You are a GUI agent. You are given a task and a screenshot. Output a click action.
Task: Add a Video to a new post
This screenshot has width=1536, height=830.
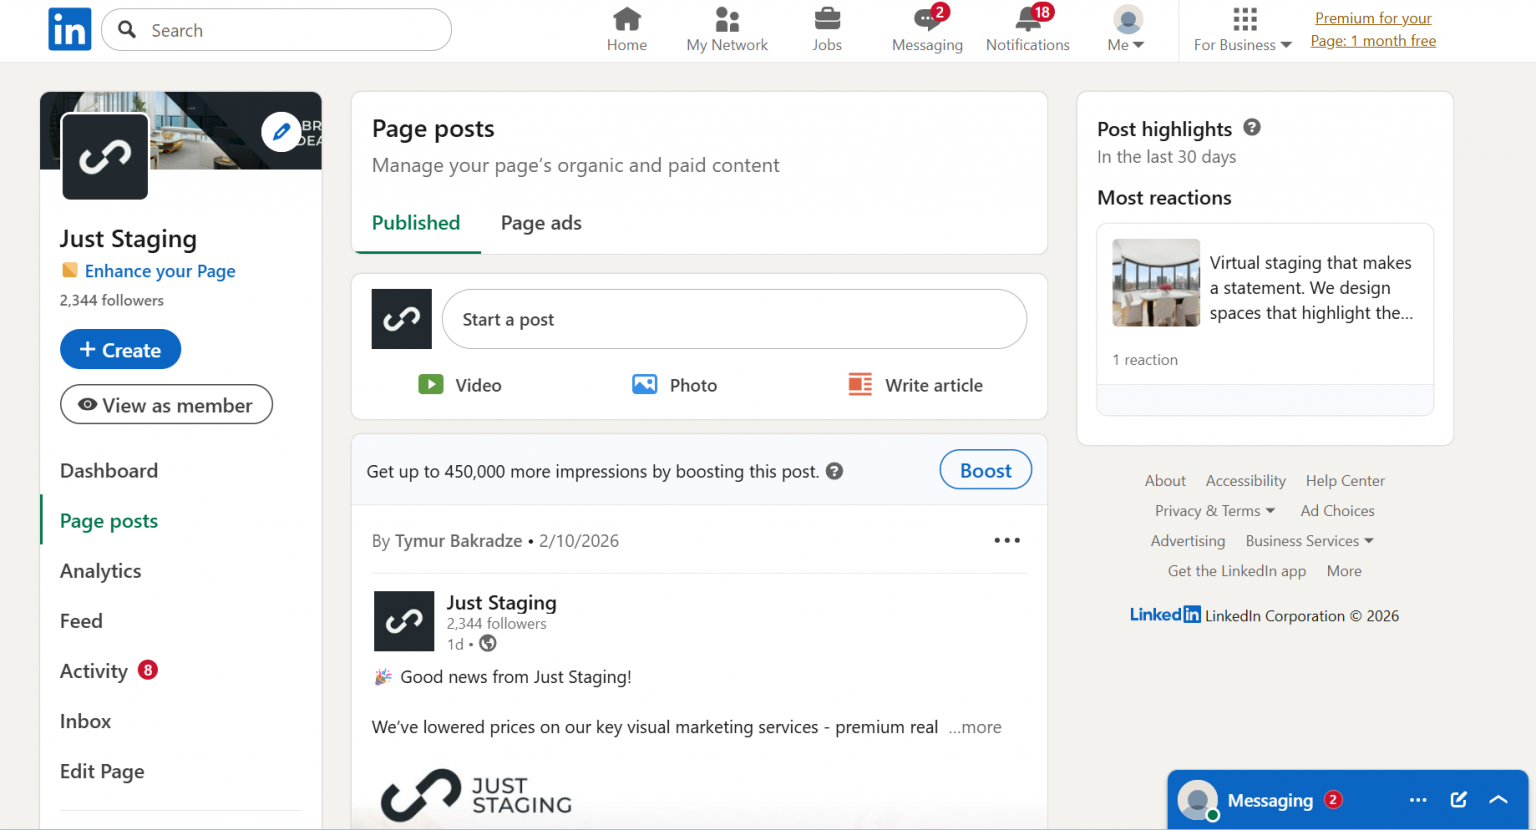click(x=460, y=385)
